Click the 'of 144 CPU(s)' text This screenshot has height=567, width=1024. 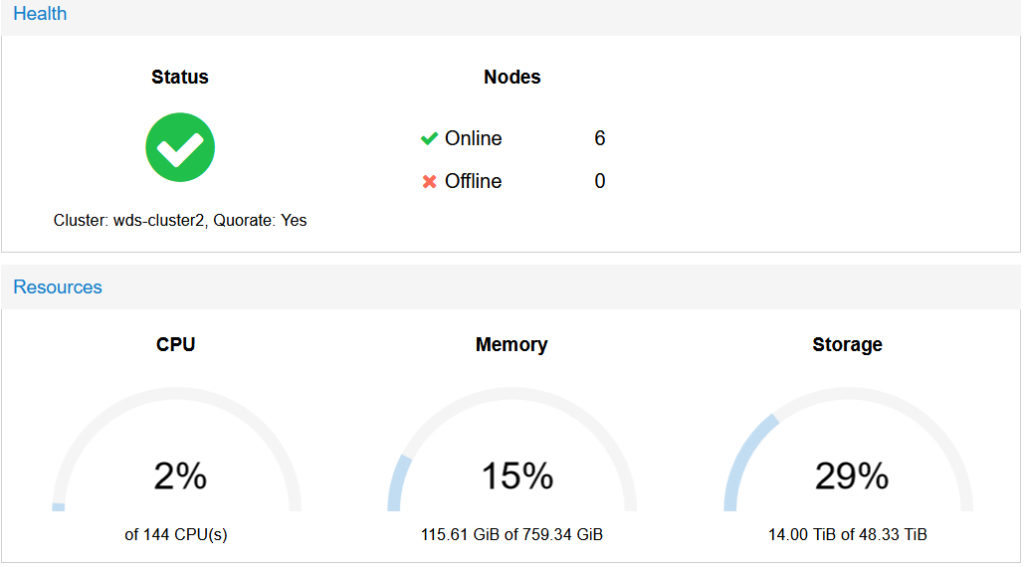coord(176,535)
